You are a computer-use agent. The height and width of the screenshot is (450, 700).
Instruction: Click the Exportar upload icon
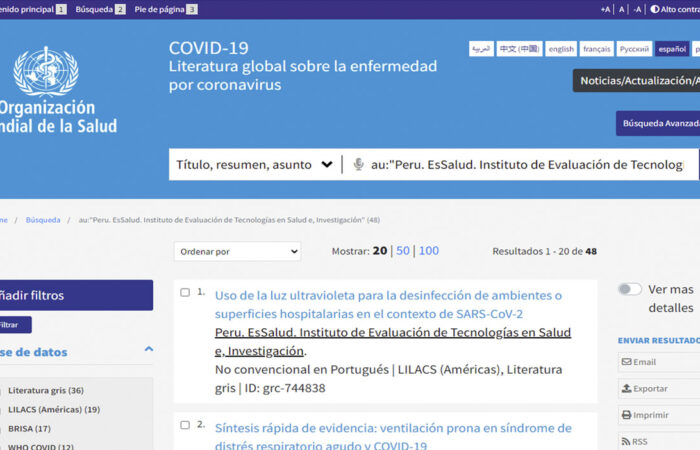[626, 388]
